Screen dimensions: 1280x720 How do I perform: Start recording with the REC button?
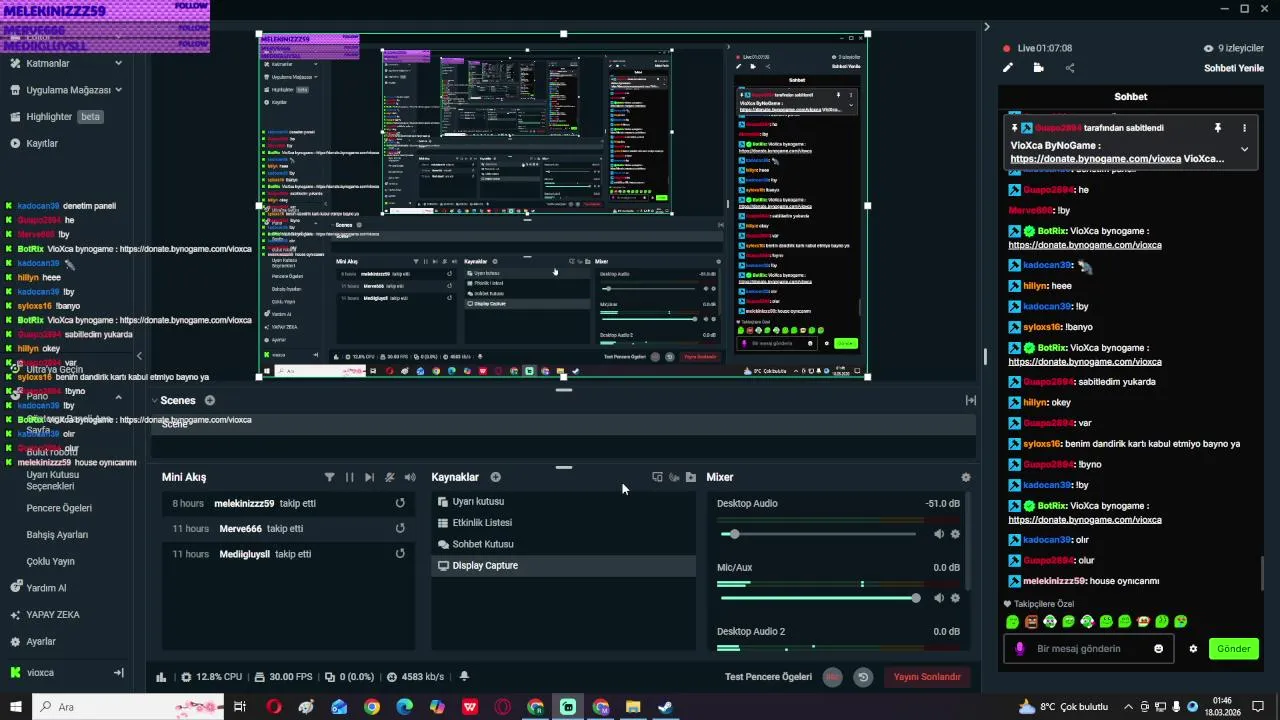tap(832, 677)
